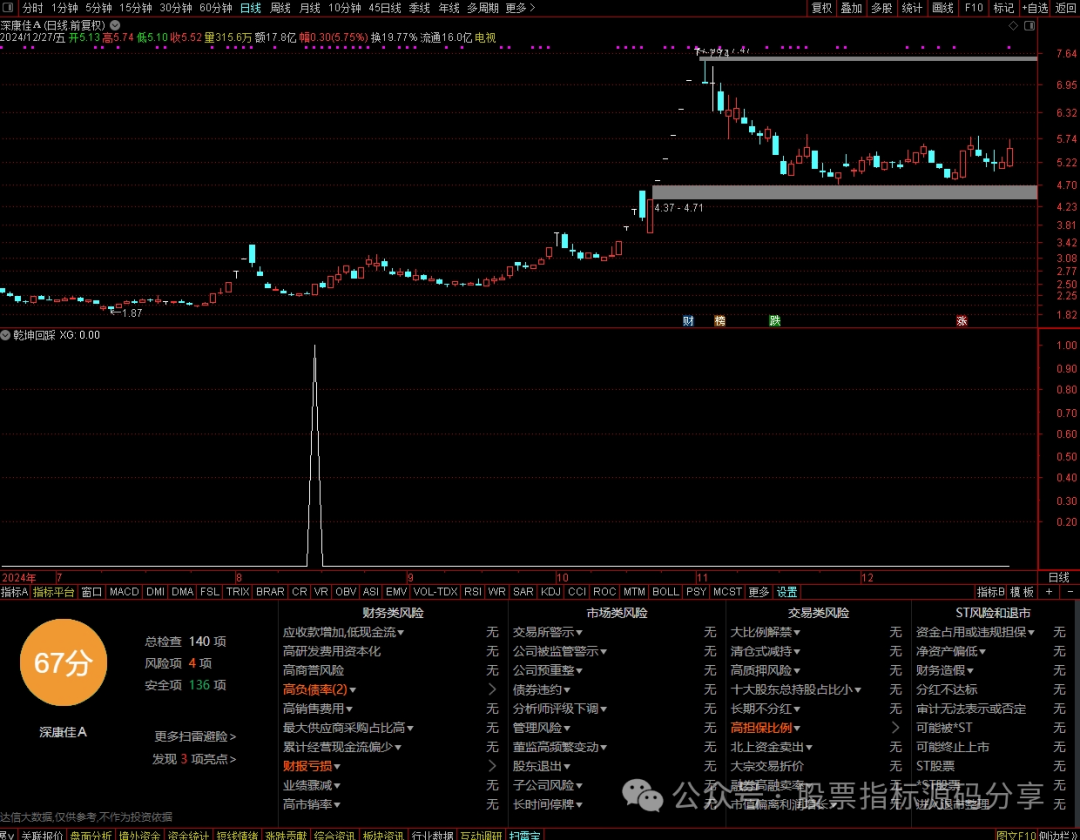Open 更多扫雷避险 link
This screenshot has height=840, width=1080.
click(195, 737)
